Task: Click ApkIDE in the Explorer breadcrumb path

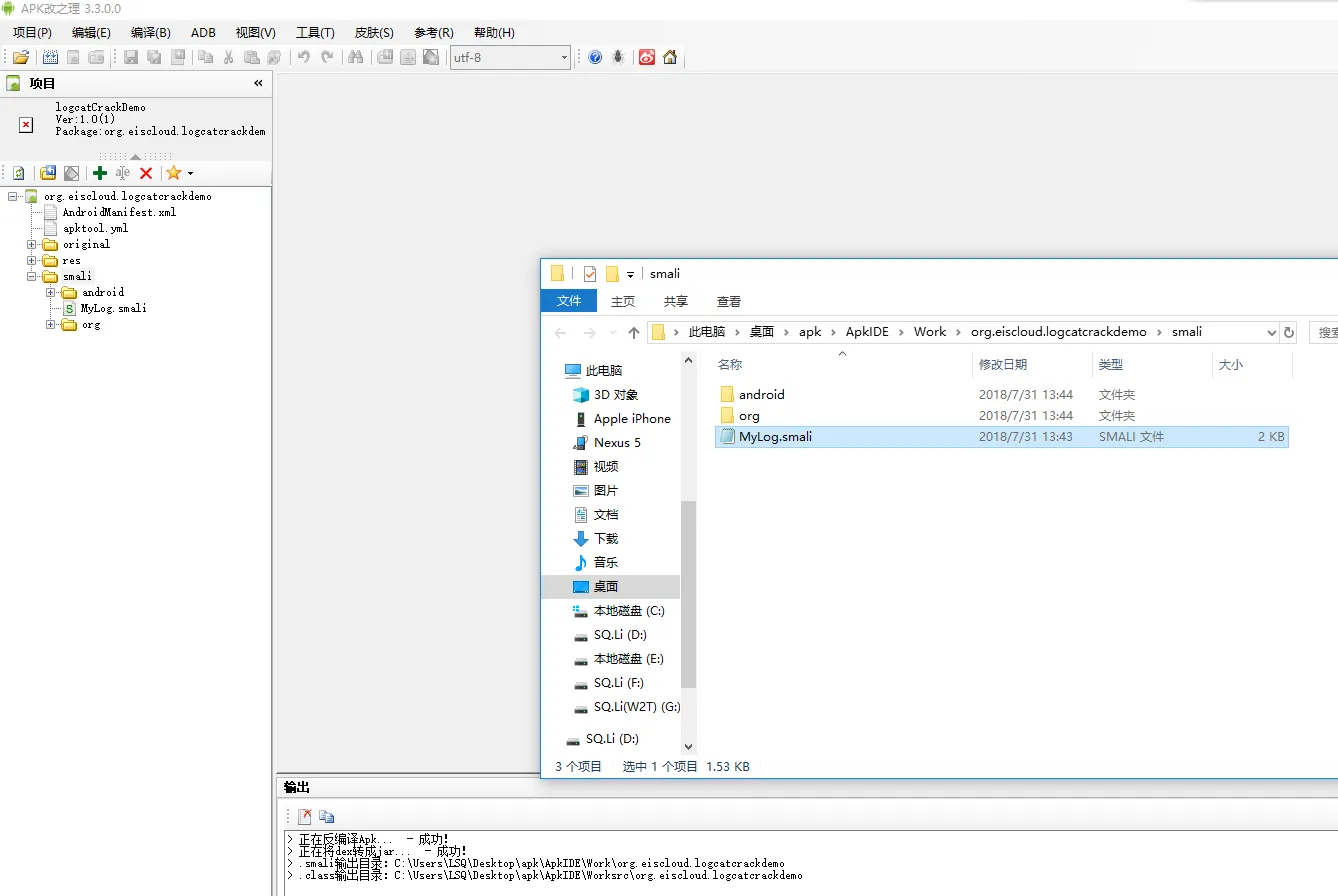Action: point(867,332)
